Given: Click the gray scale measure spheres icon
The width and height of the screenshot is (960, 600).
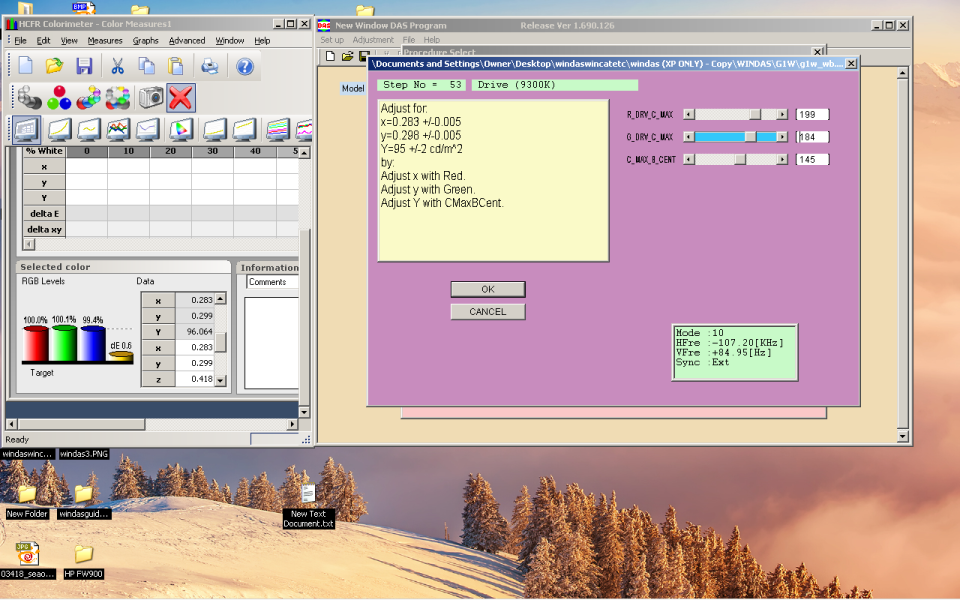Looking at the screenshot, I should (x=29, y=98).
